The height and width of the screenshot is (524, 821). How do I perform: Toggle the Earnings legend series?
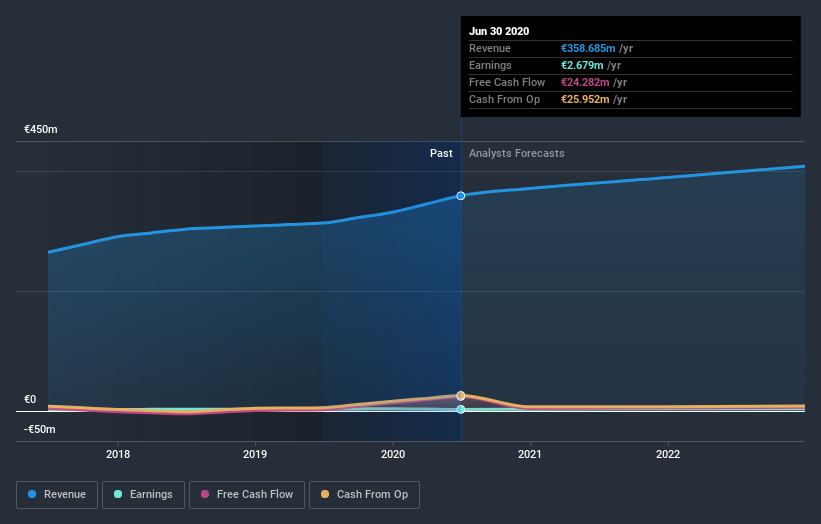[x=143, y=495]
